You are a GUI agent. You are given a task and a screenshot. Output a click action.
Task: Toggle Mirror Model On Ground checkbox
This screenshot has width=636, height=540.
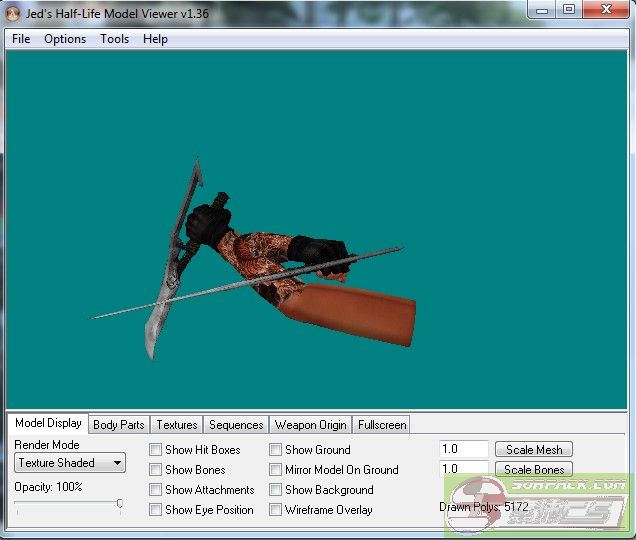coord(275,469)
